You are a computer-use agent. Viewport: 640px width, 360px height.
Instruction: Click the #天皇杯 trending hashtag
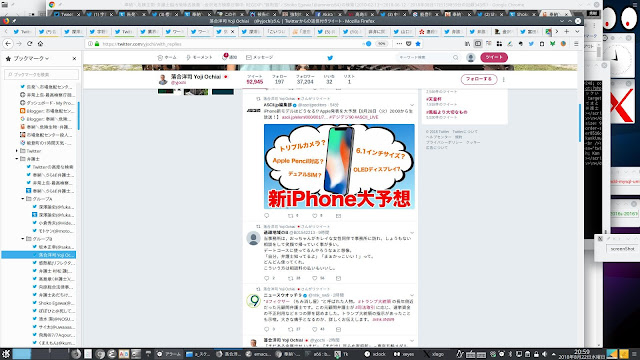[433, 99]
